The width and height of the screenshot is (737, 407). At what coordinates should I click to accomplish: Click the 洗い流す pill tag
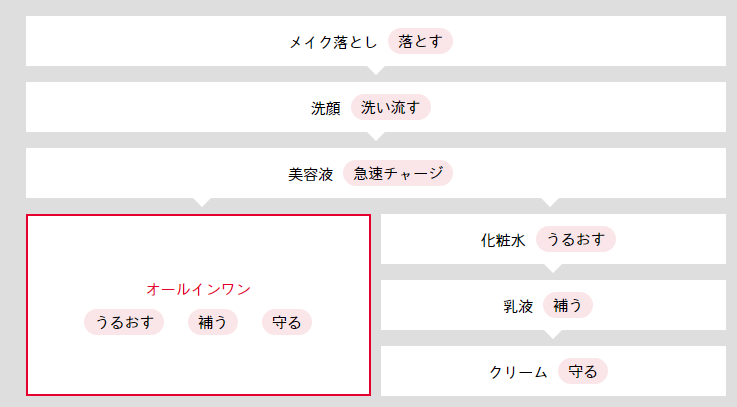click(x=391, y=108)
